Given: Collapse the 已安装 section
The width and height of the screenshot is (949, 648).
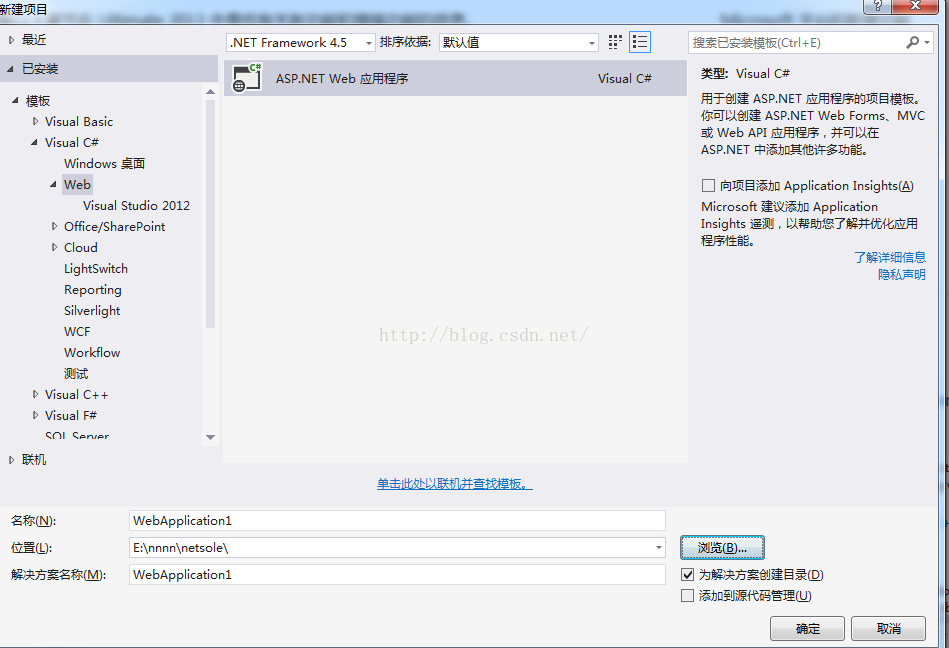Looking at the screenshot, I should pyautogui.click(x=10, y=69).
